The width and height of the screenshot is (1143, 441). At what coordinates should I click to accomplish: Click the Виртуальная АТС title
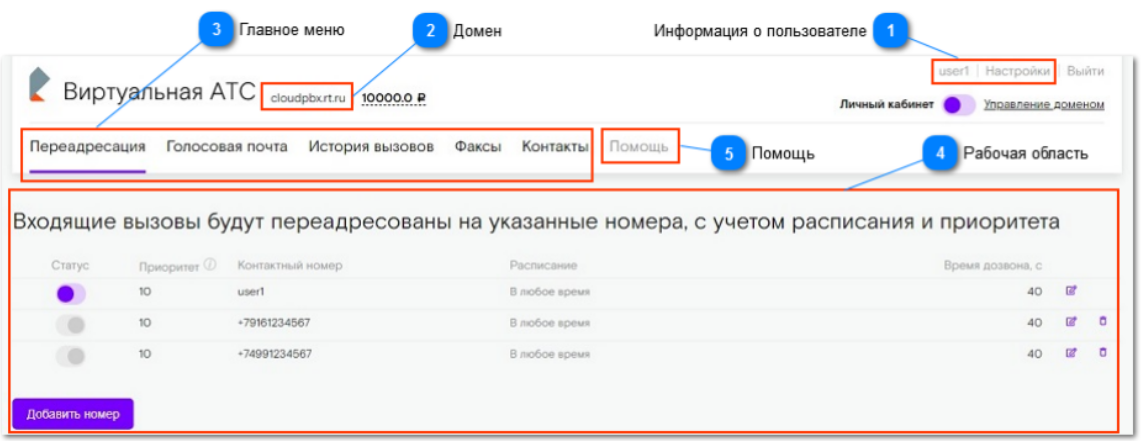tap(160, 92)
